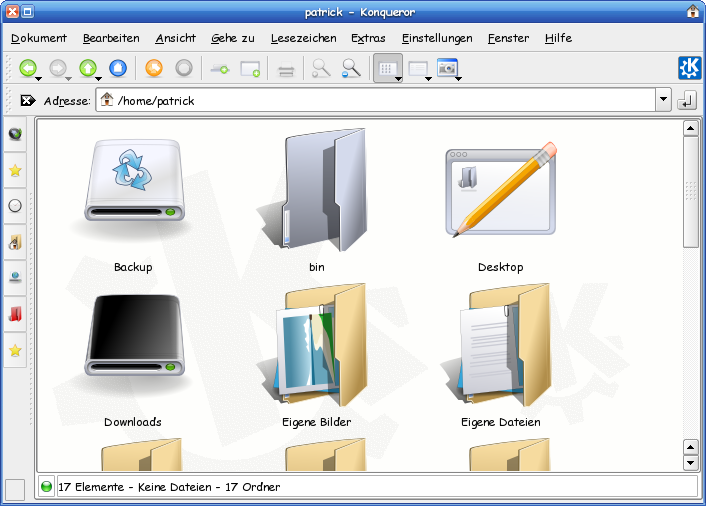Expand the list view mode dropdown arrow

pyautogui.click(x=428, y=79)
